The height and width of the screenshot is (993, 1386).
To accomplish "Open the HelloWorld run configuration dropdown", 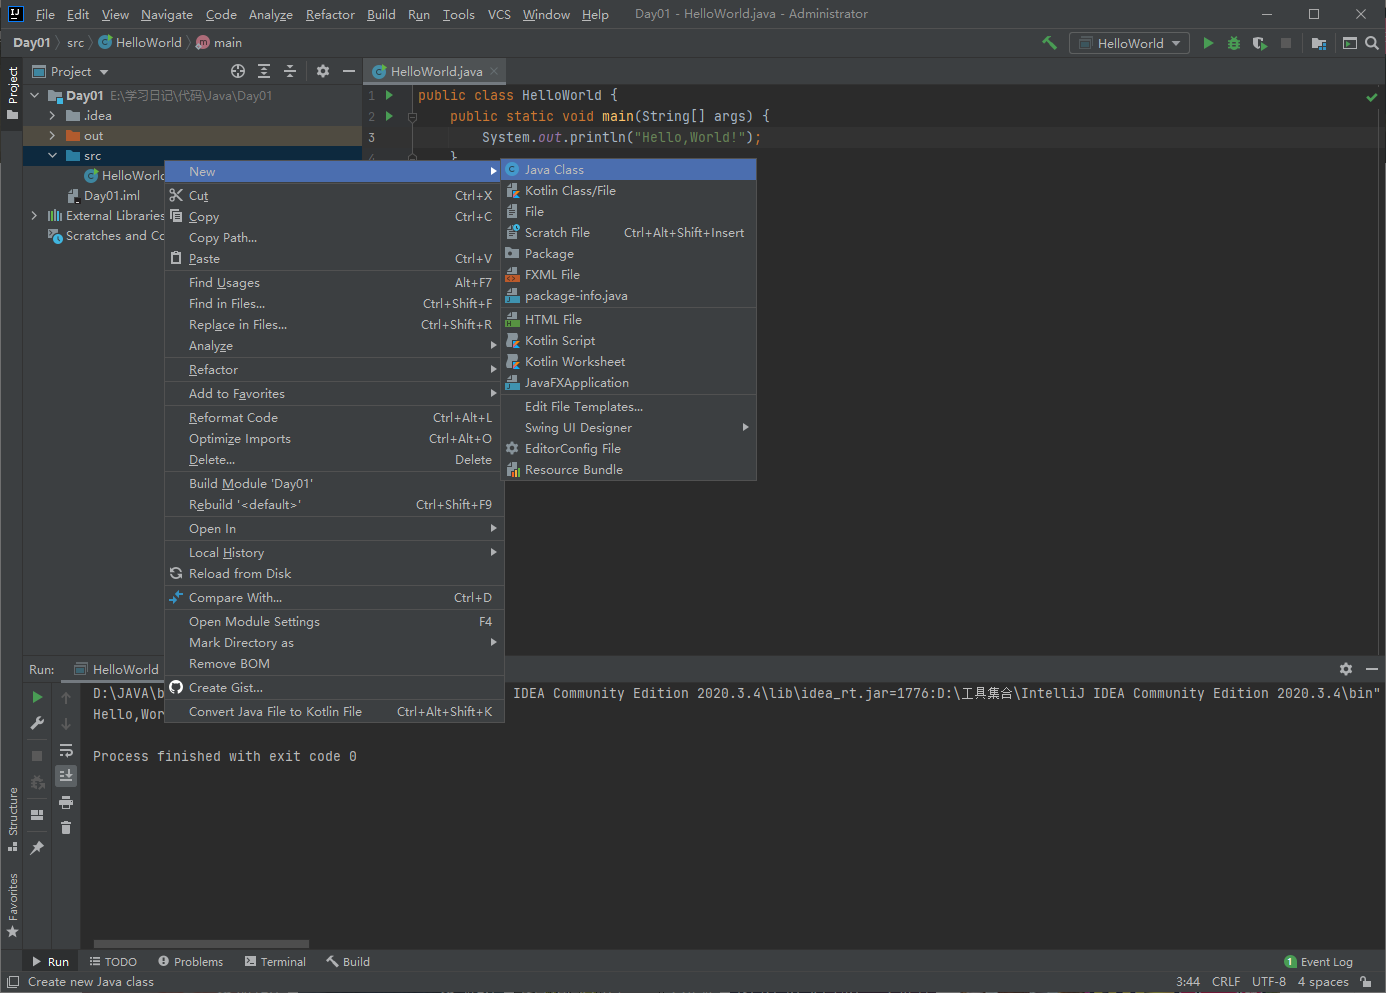I will [x=1130, y=43].
